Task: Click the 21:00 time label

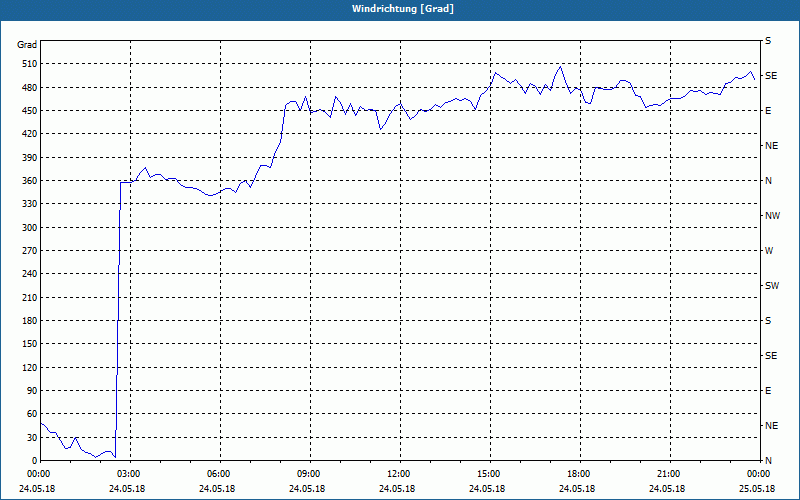Action: point(668,474)
